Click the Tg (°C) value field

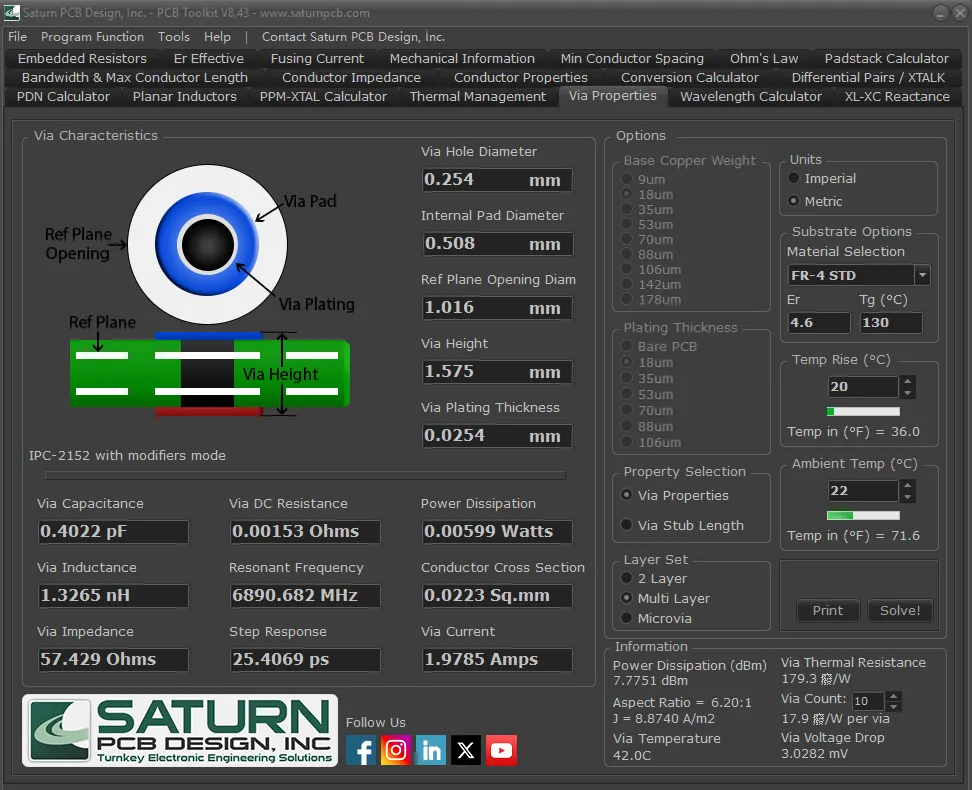click(x=891, y=322)
